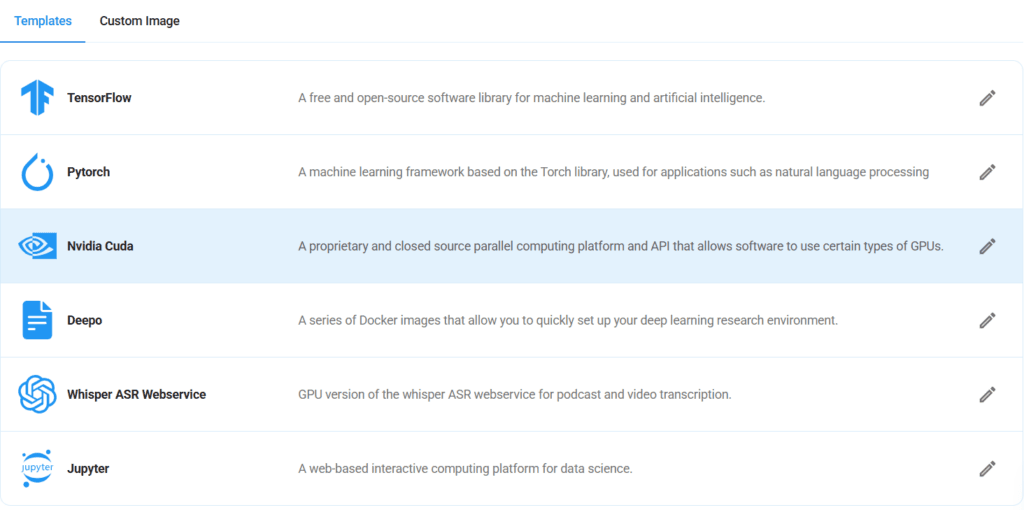
Task: Select the Nvidia Cuda template description
Action: point(620,246)
